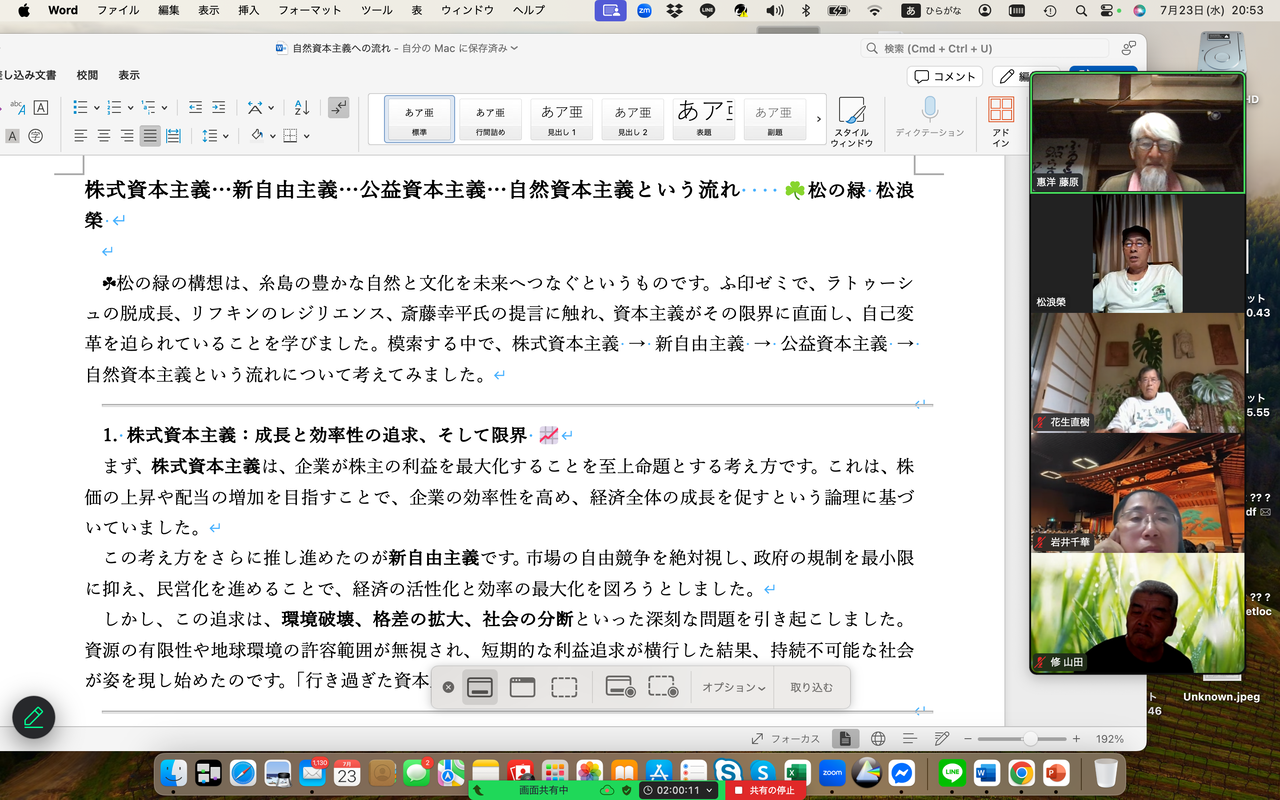Apply the 見出し 1 style
The width and height of the screenshot is (1280, 800).
[x=561, y=119]
